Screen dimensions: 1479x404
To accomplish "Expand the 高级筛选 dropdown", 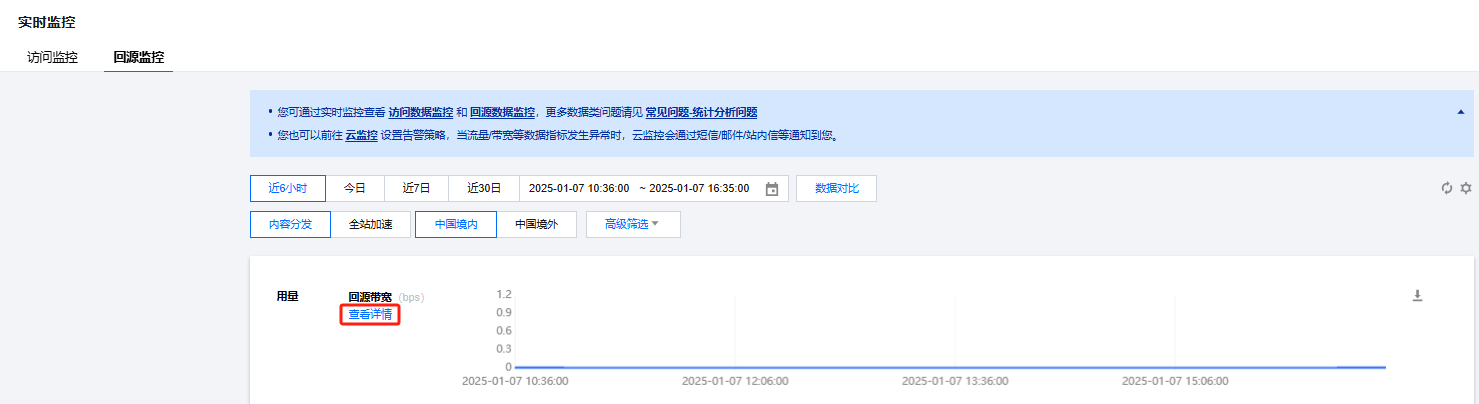I will 633,224.
